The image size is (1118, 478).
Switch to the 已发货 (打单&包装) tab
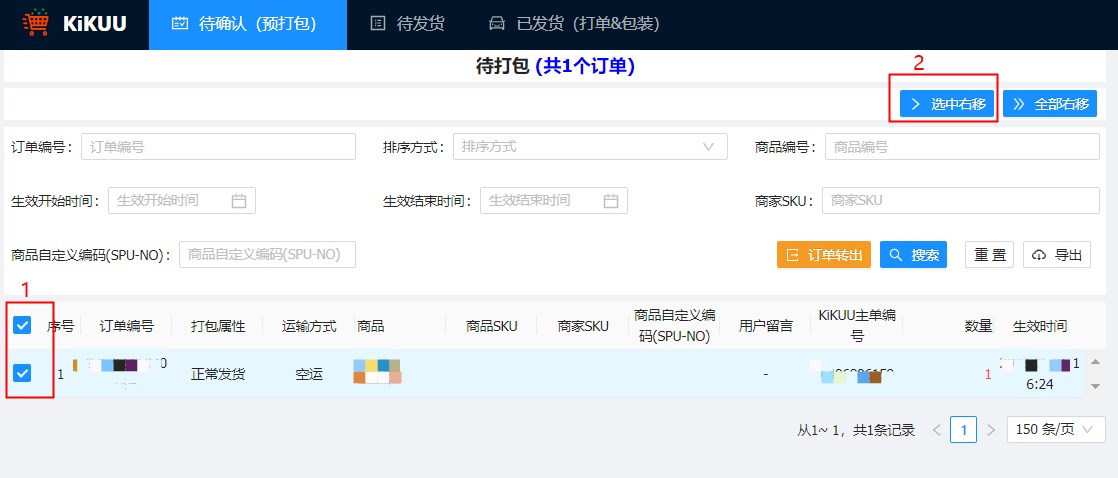[574, 24]
